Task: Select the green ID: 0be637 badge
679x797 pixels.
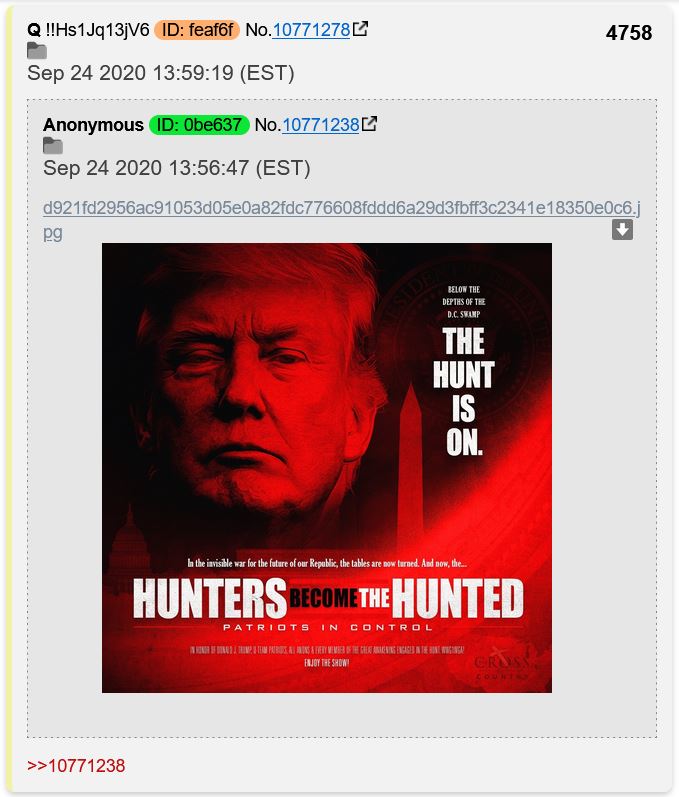Action: click(x=199, y=125)
